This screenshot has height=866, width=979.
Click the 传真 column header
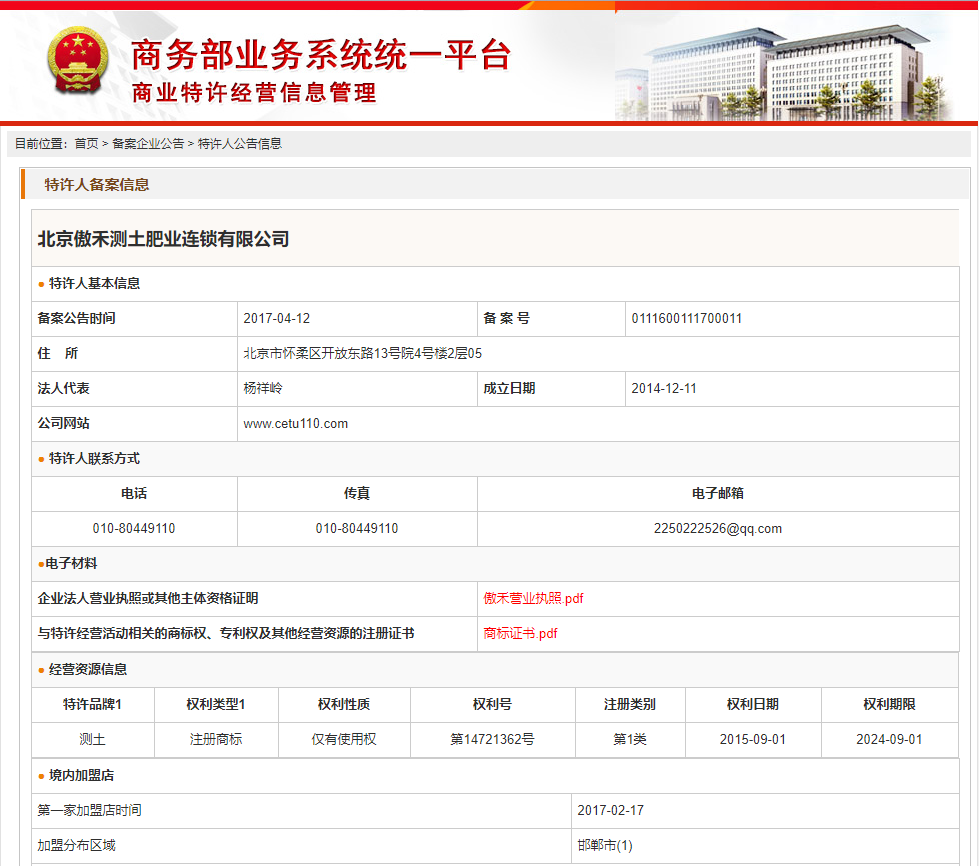[x=357, y=493]
